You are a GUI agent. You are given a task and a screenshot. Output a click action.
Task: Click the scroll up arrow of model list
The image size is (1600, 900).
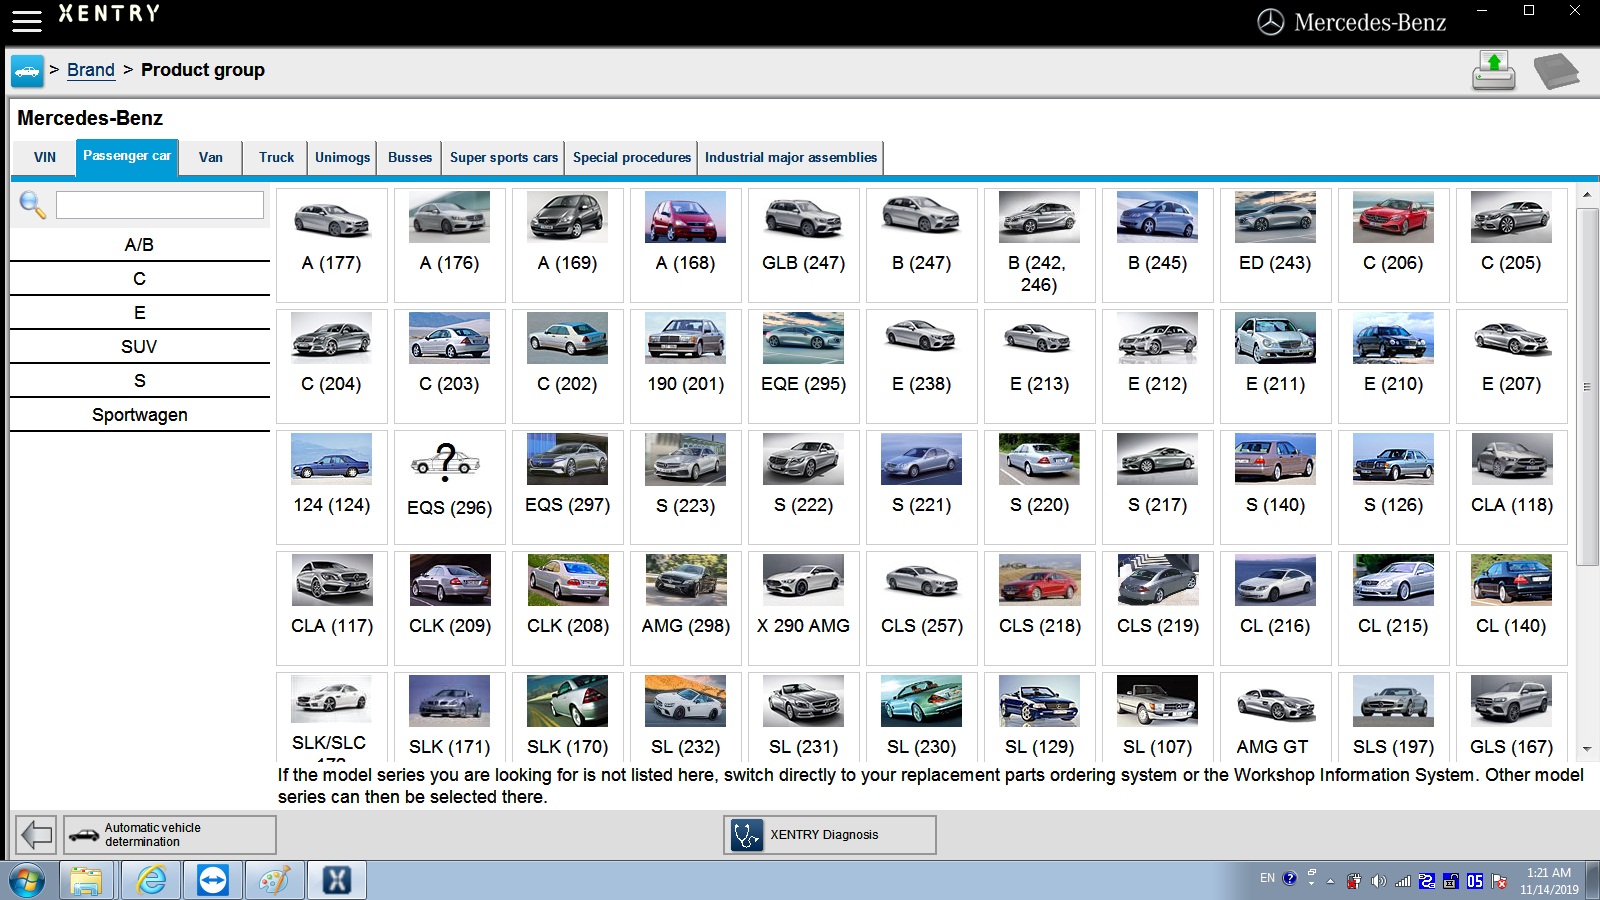pyautogui.click(x=1587, y=195)
